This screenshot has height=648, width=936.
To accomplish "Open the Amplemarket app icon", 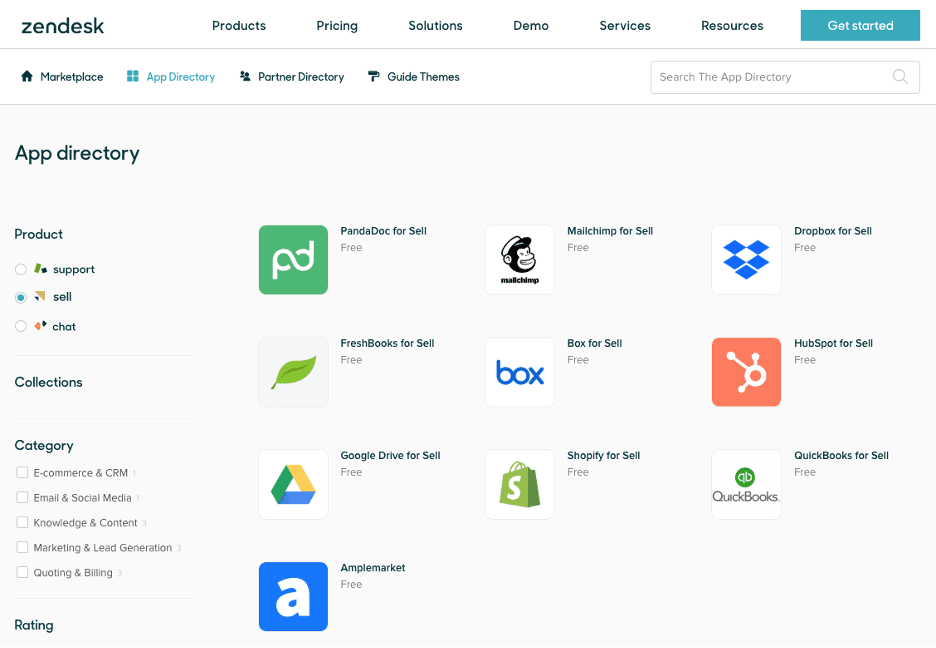I will click(x=293, y=596).
